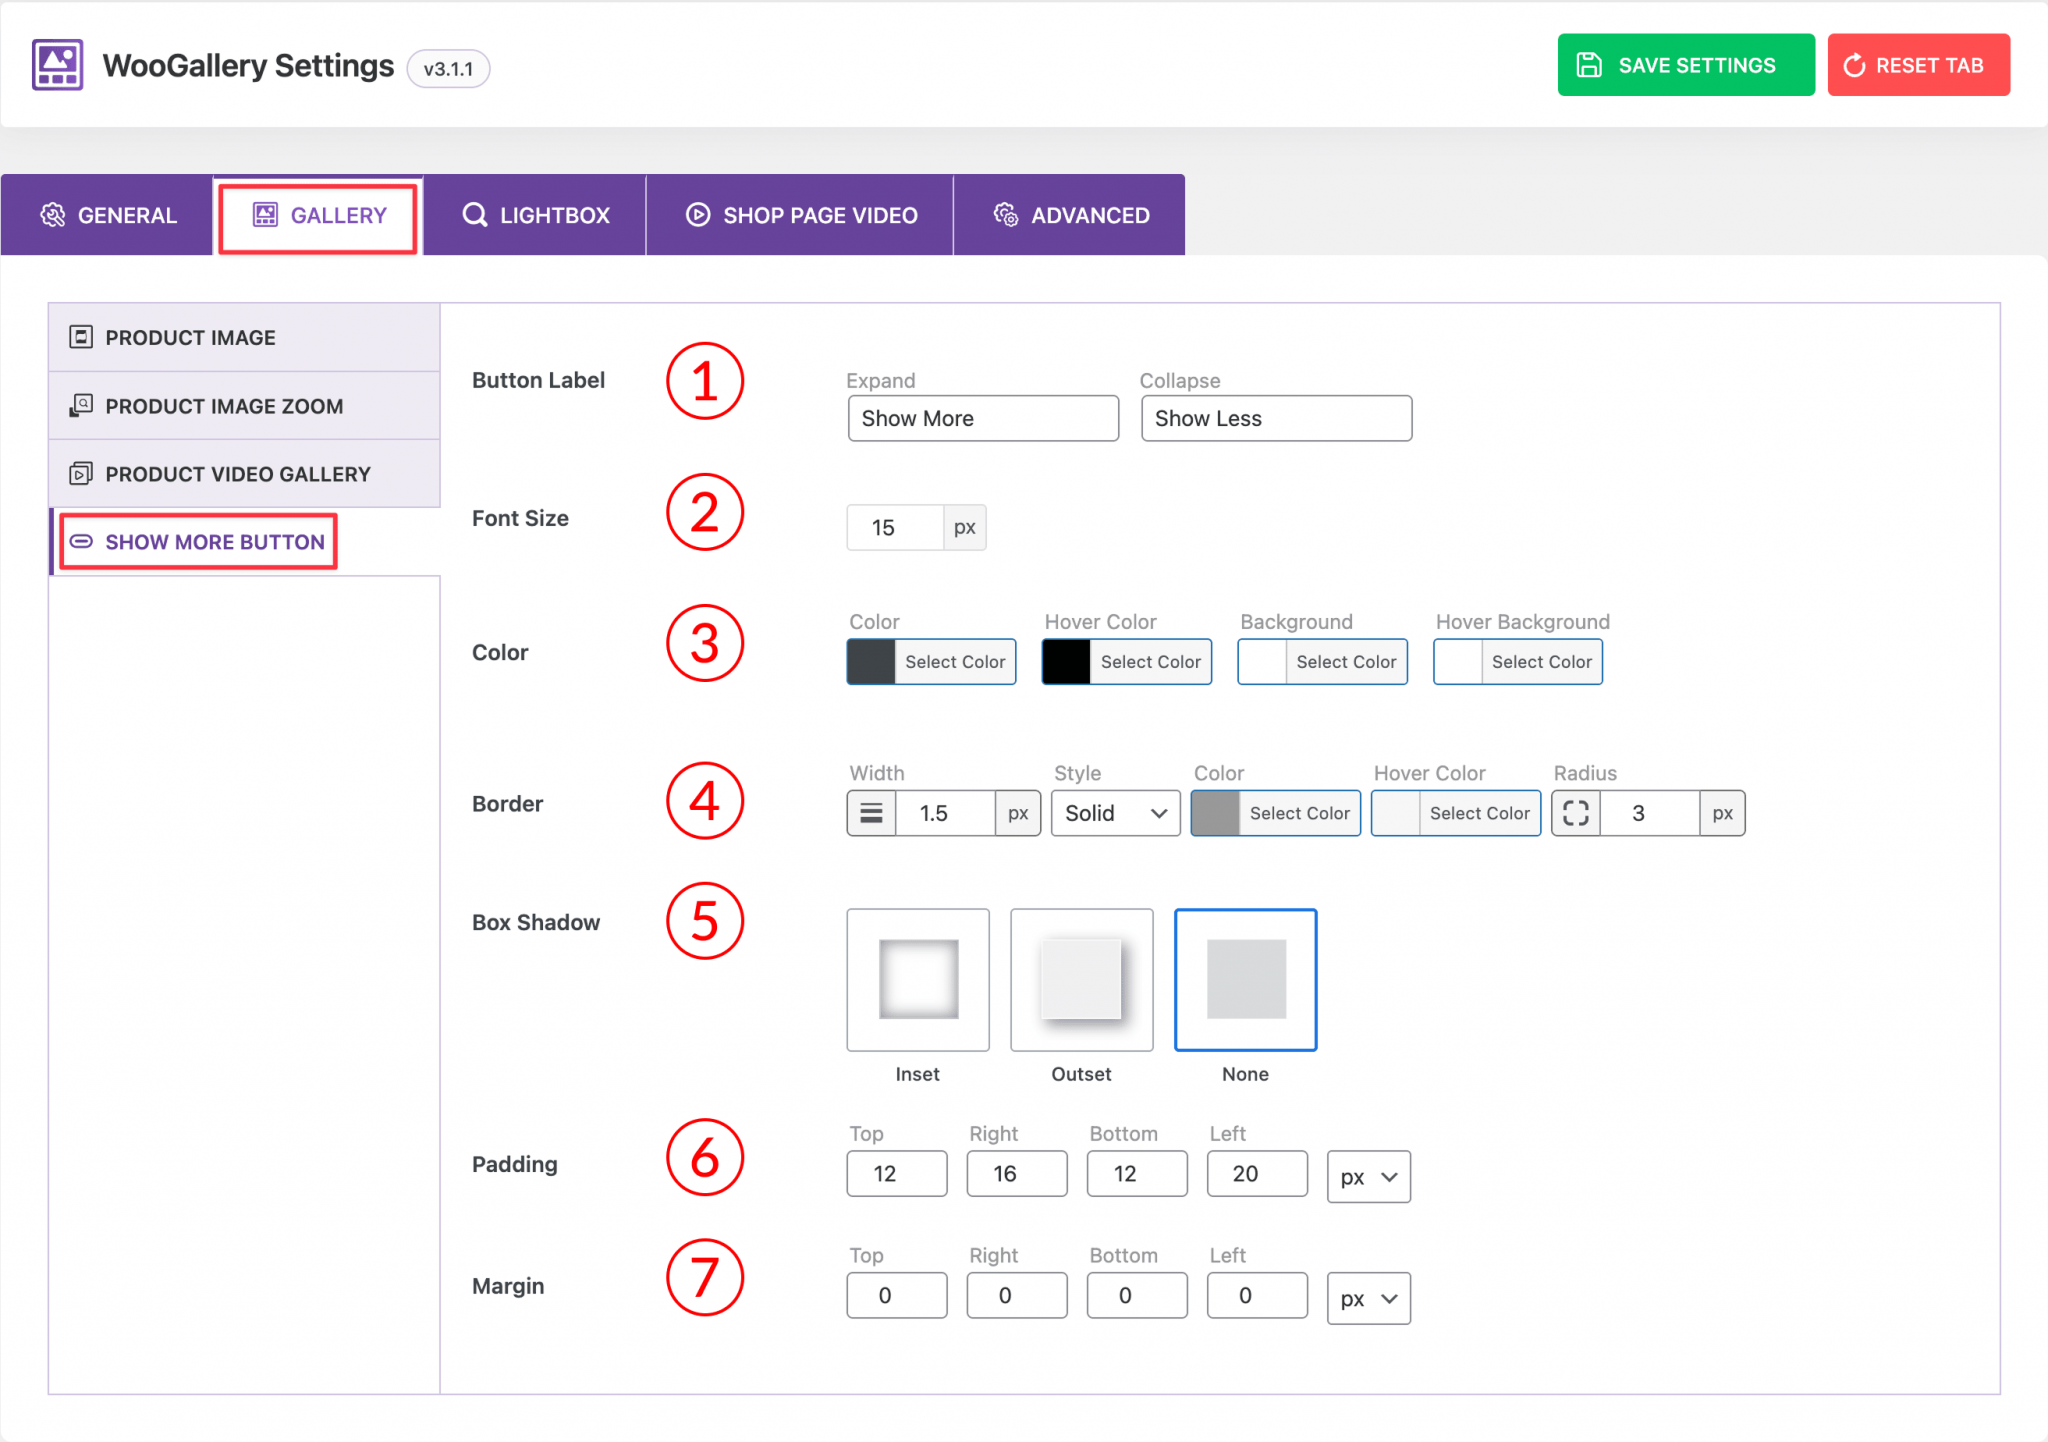
Task: Click the border radius link icon
Action: (1575, 813)
